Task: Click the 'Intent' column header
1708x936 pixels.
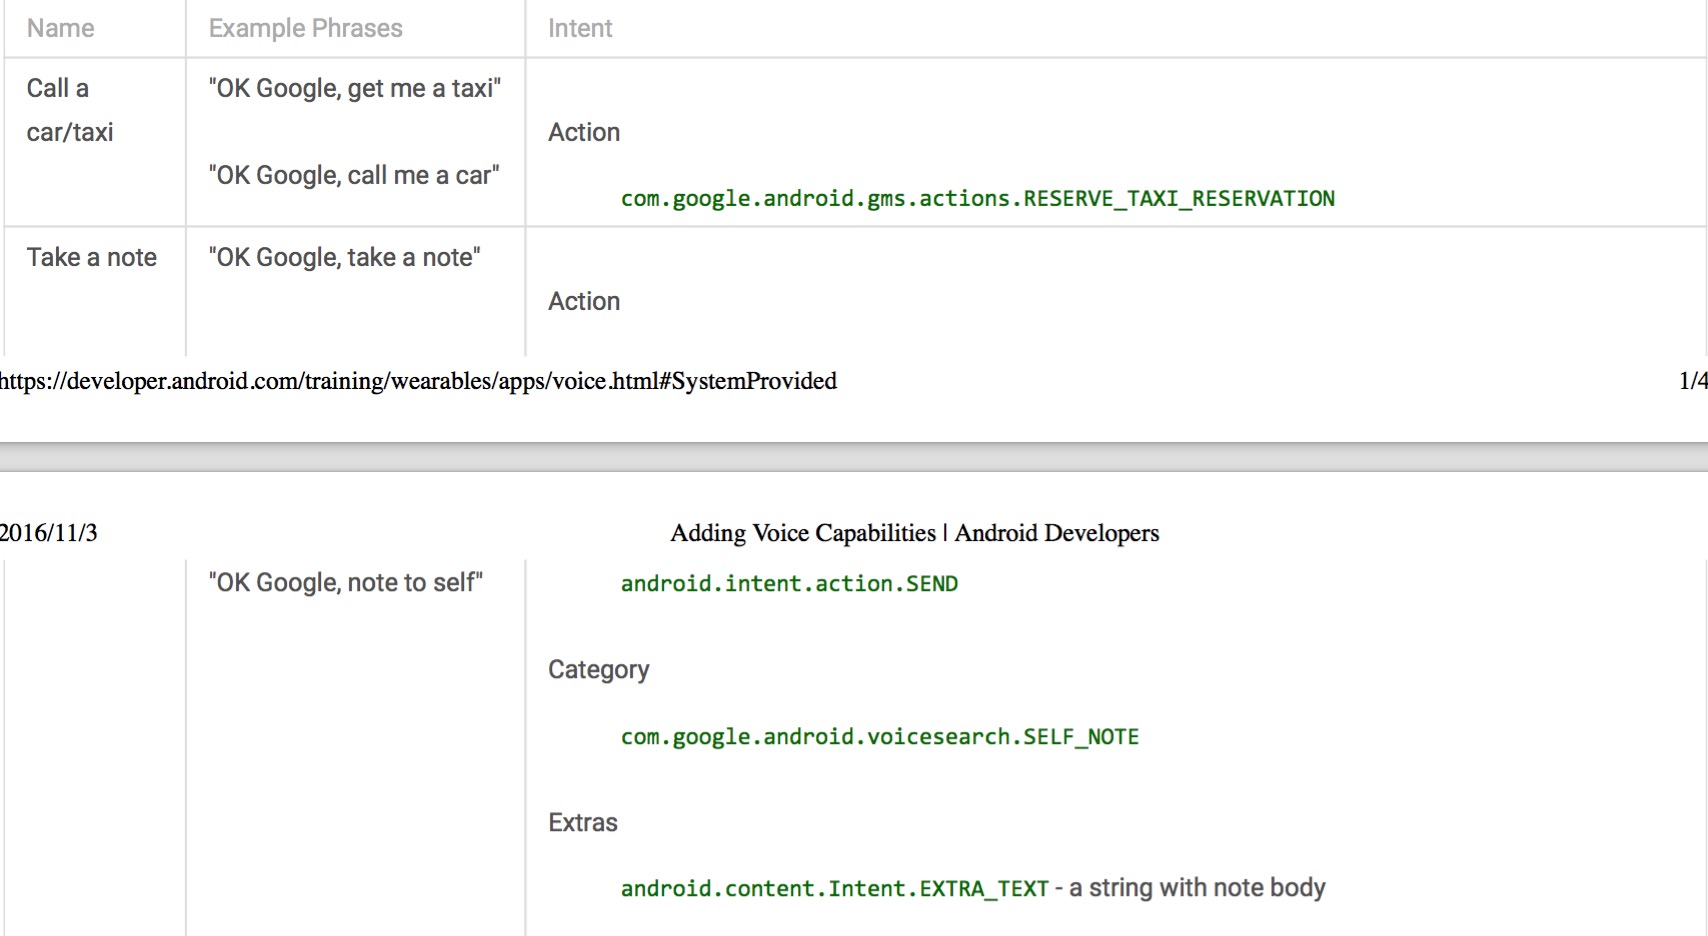Action: coord(580,28)
